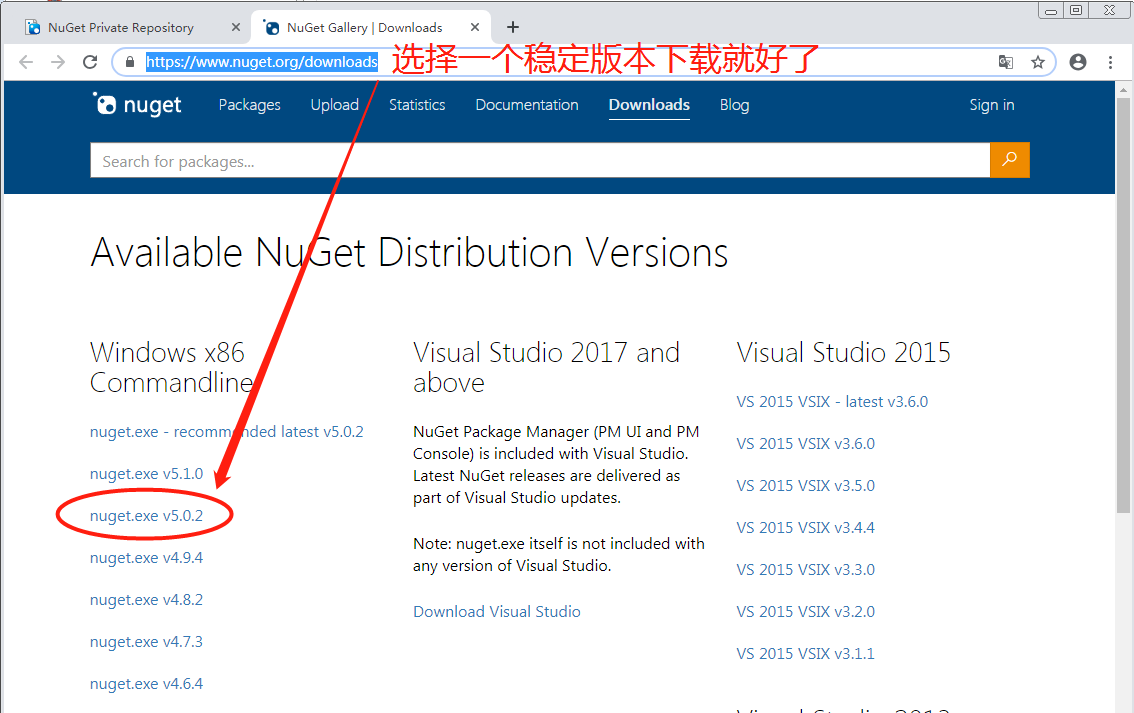
Task: Click the Visual Studio 2017 and above heading
Action: coord(547,367)
